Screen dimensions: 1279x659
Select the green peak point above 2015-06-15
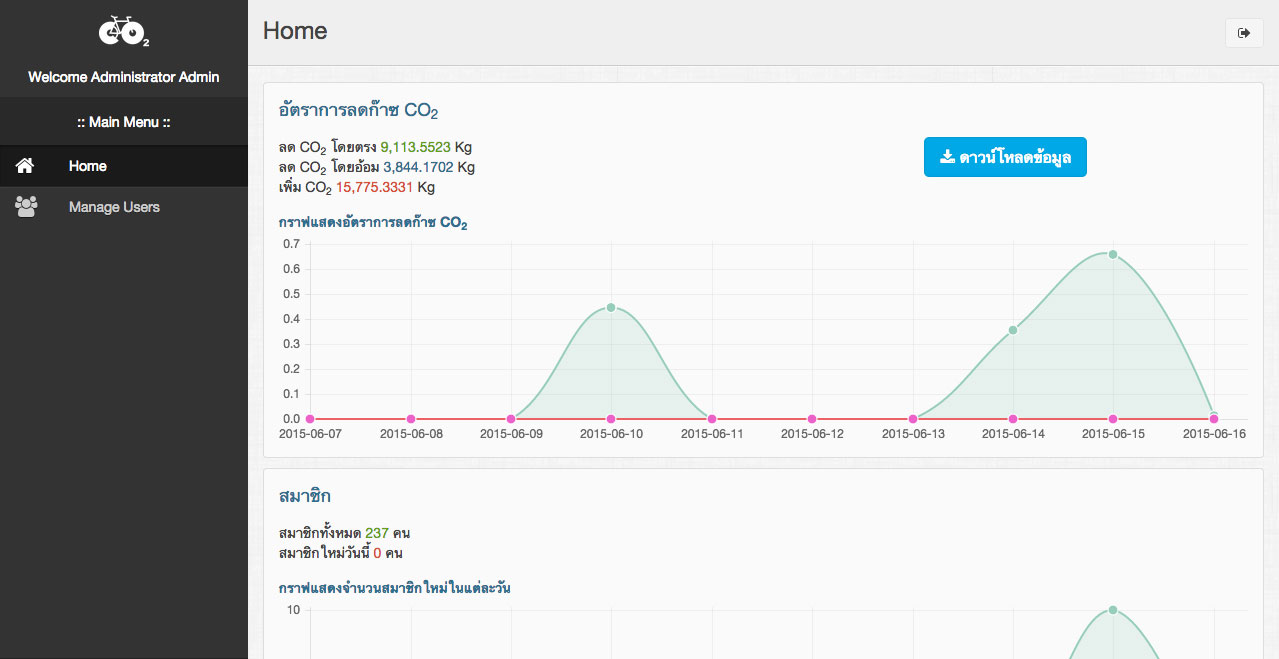1112,254
